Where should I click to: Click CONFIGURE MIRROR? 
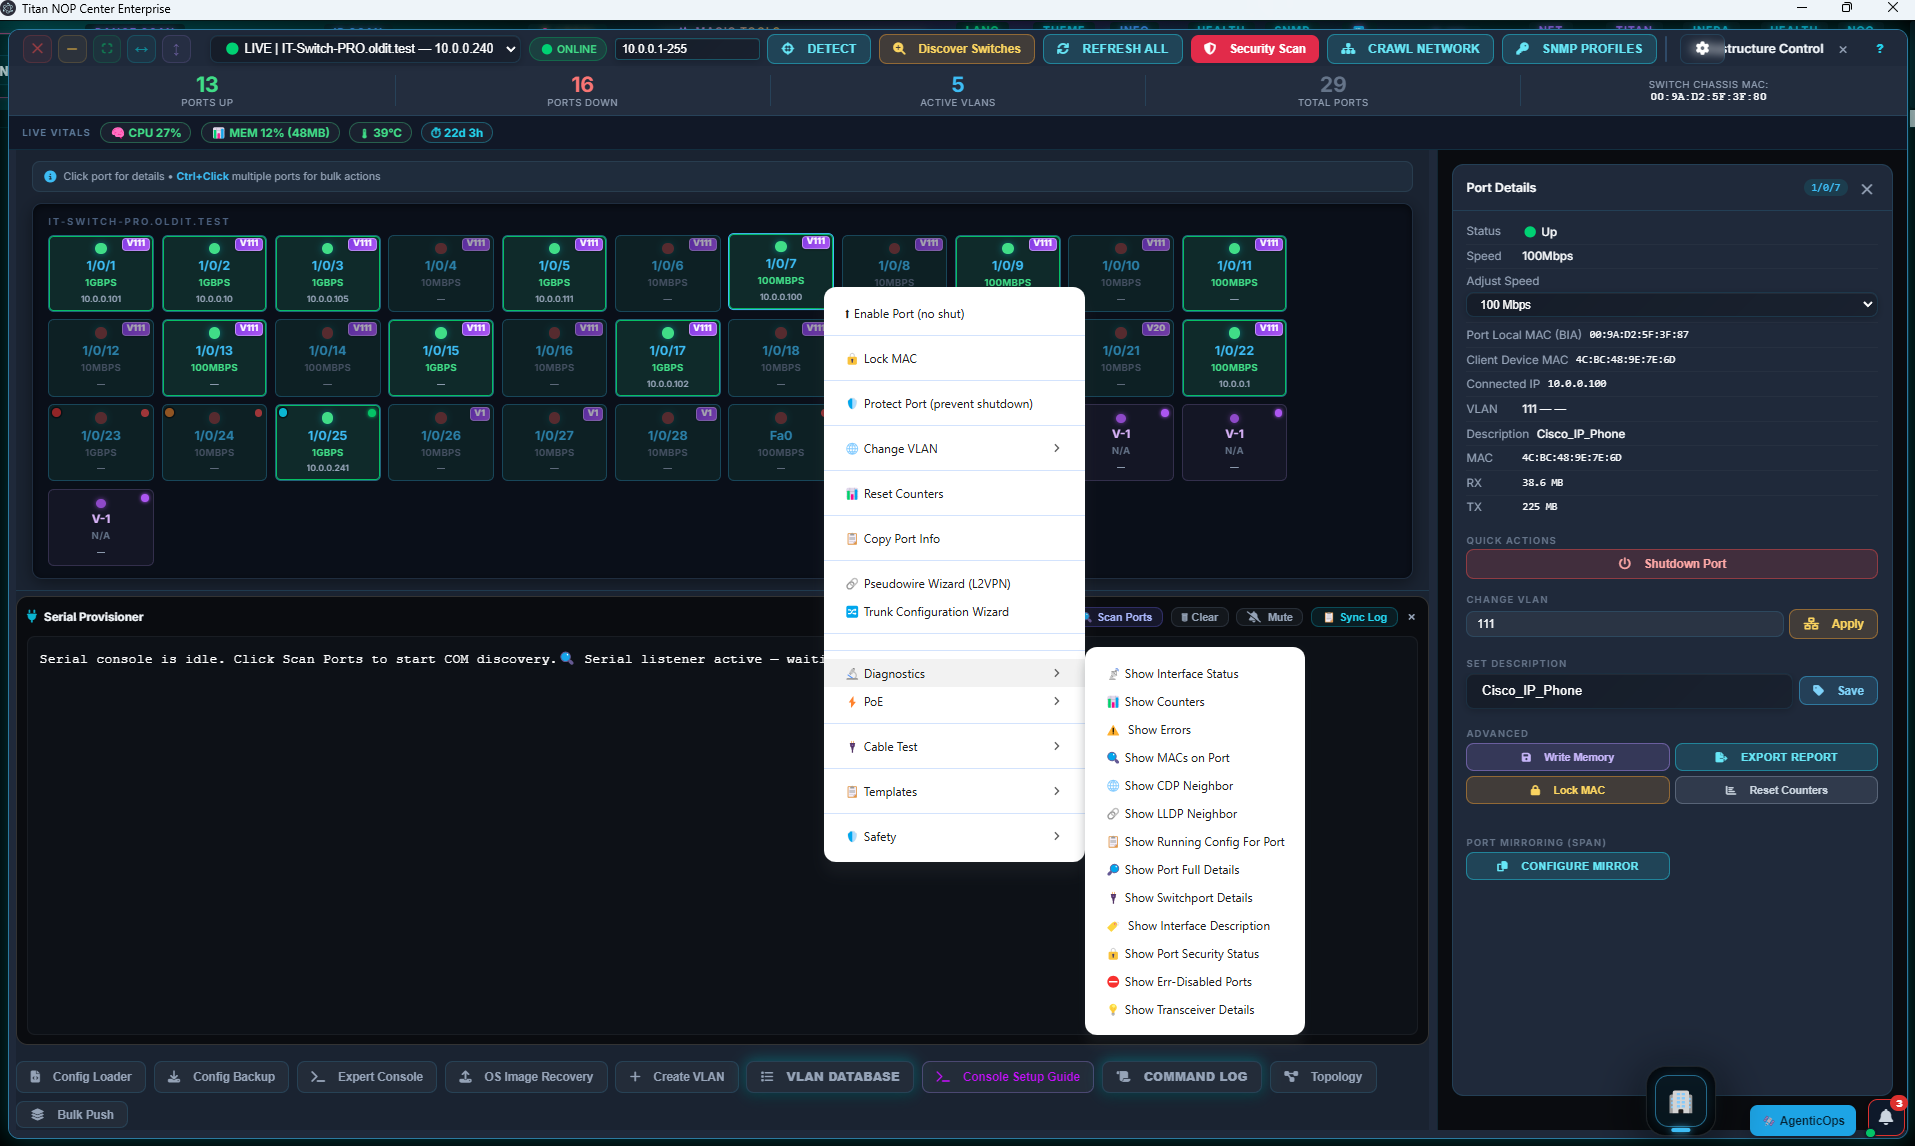pyautogui.click(x=1567, y=866)
